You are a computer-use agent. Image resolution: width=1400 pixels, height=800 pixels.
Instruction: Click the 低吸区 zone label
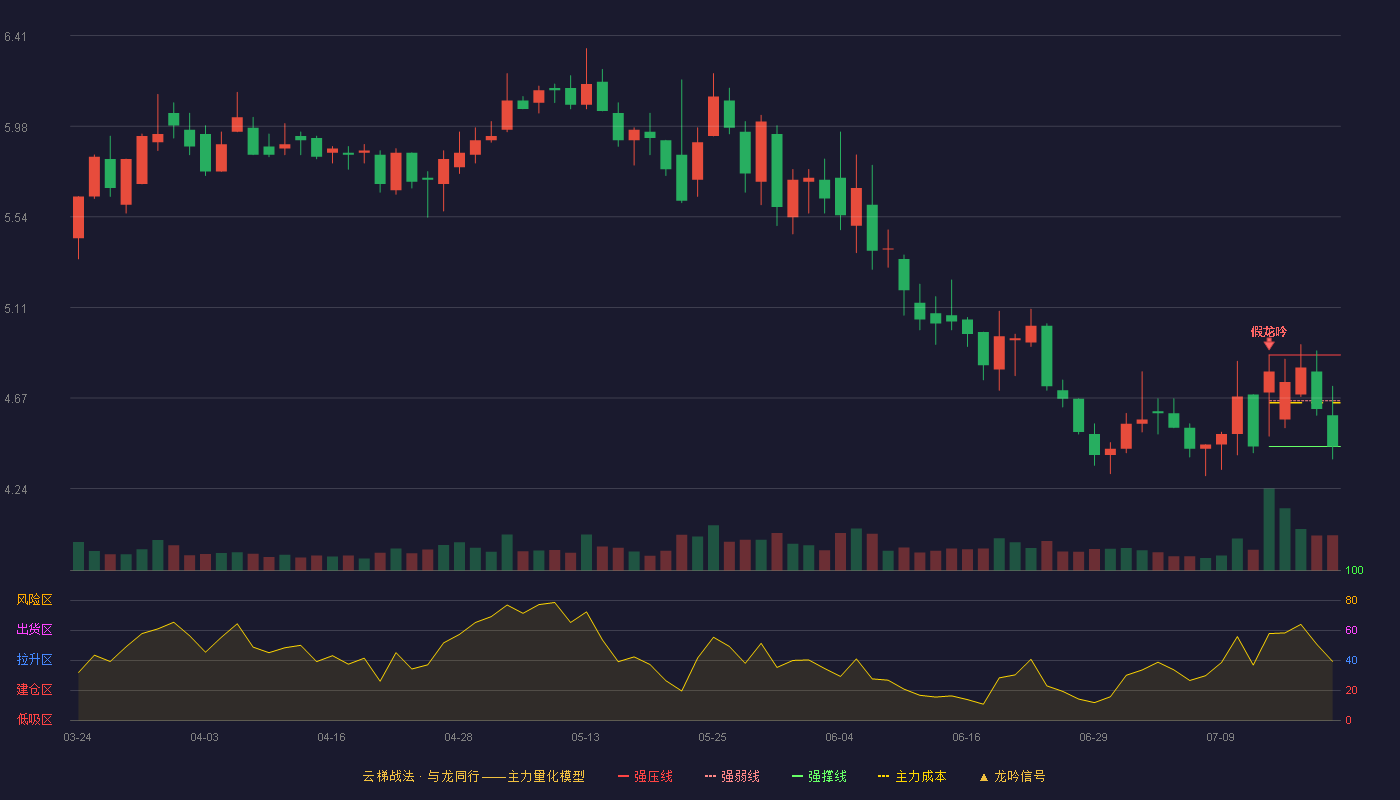(x=34, y=720)
